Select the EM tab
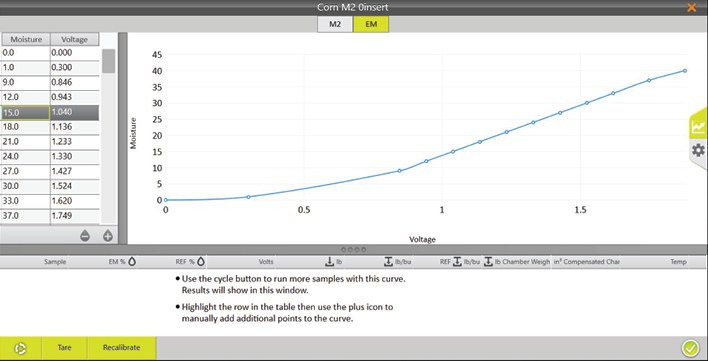 (371, 24)
